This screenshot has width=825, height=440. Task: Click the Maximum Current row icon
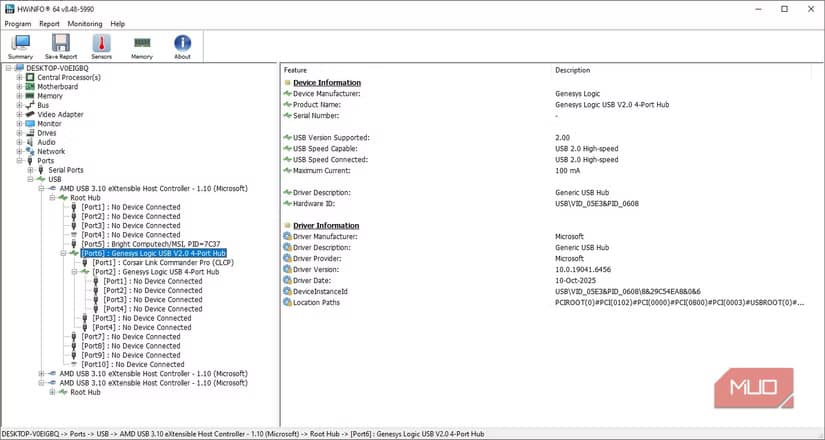click(x=287, y=171)
